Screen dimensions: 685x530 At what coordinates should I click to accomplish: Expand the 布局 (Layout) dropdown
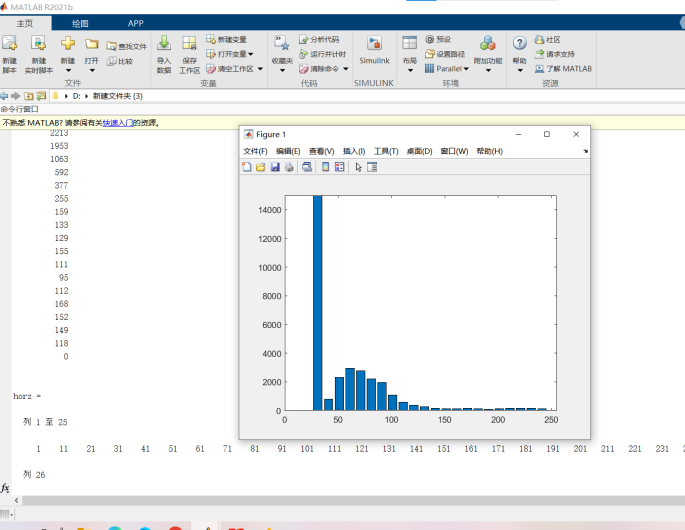[410, 70]
